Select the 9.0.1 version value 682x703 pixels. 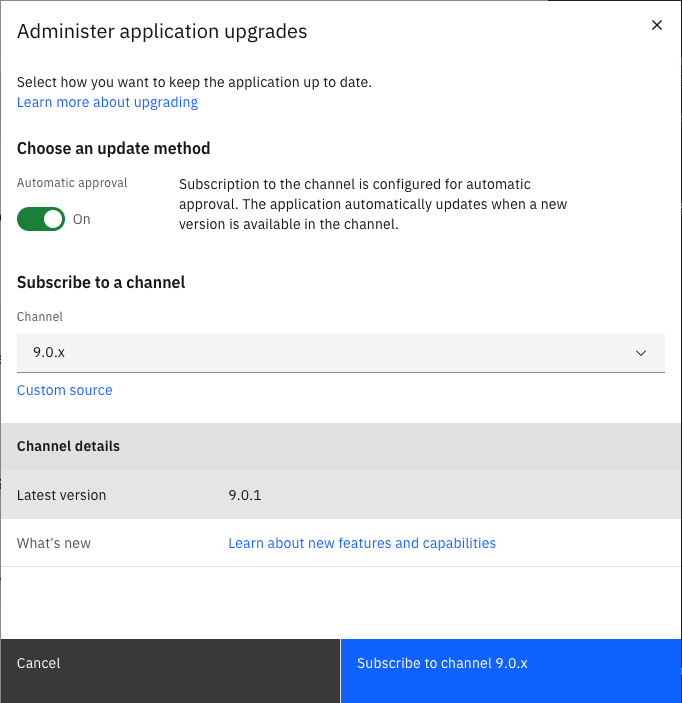point(245,495)
